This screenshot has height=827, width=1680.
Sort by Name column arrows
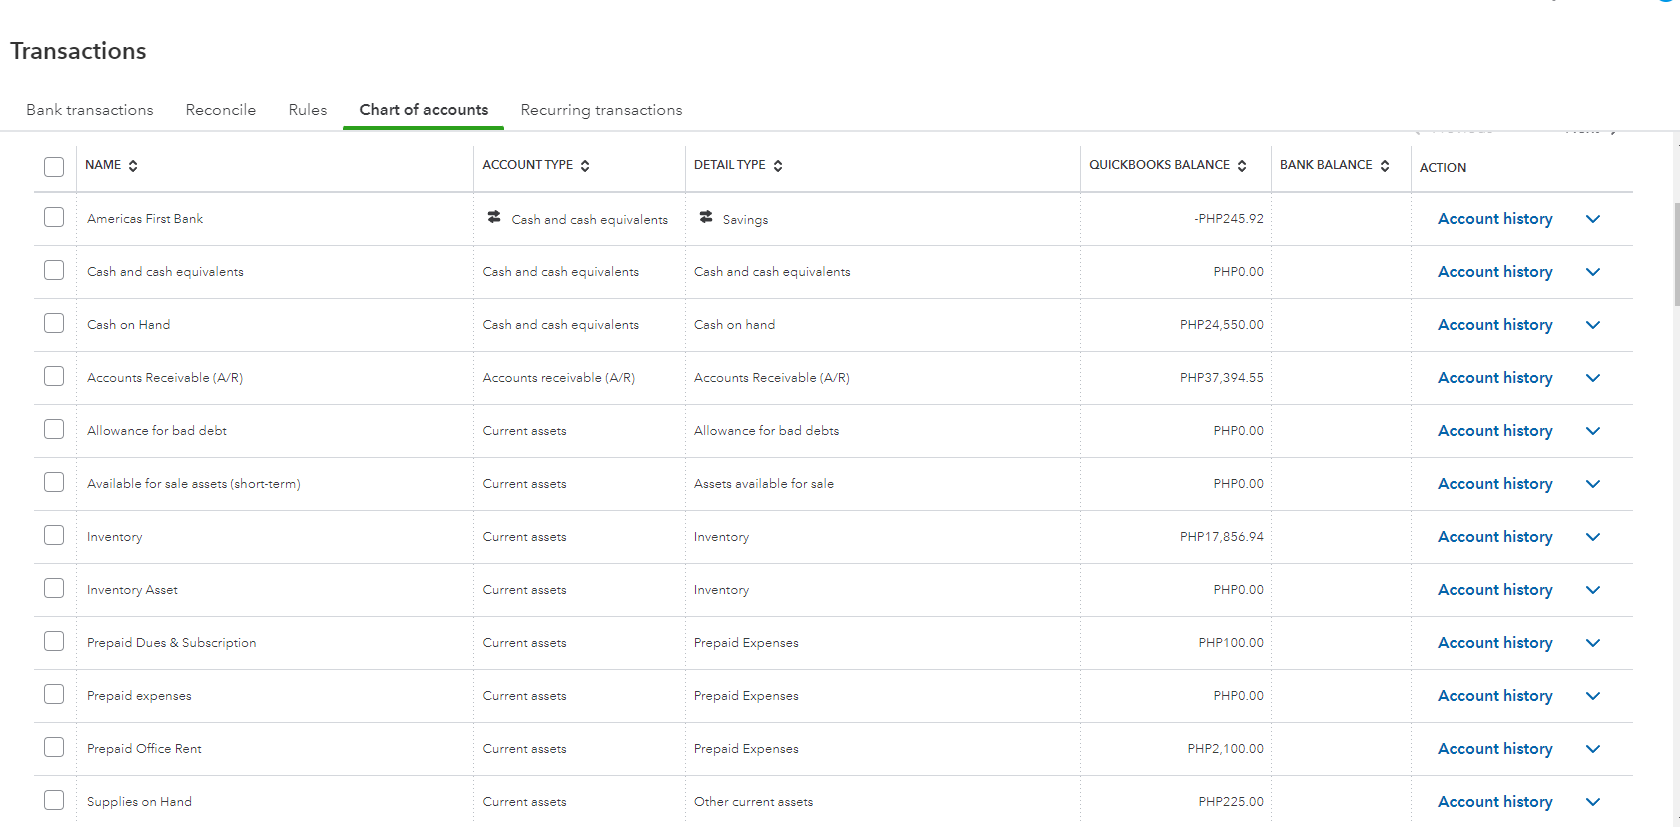[133, 166]
